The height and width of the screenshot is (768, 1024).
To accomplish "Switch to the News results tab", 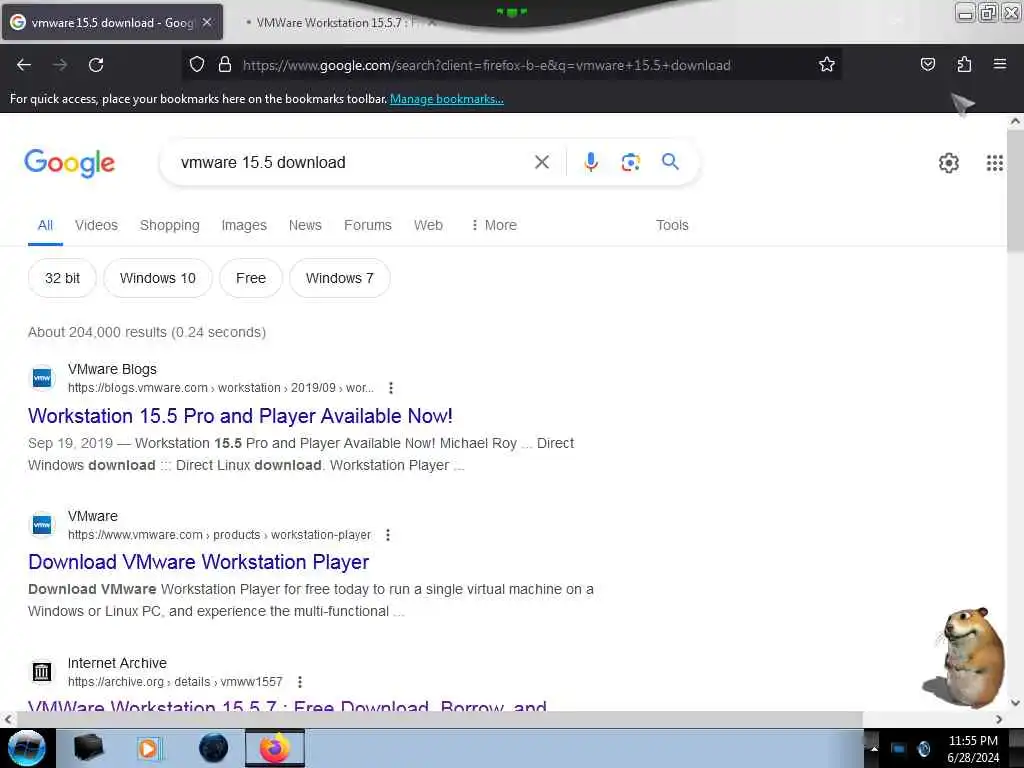I will point(305,225).
